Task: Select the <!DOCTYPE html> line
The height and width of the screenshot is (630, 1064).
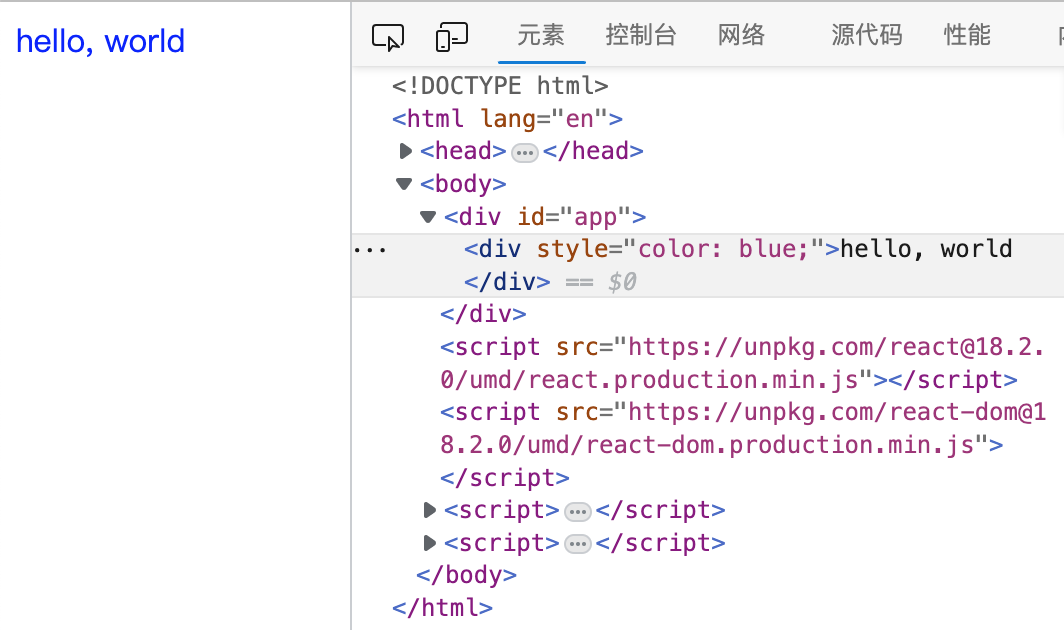Action: tap(500, 86)
